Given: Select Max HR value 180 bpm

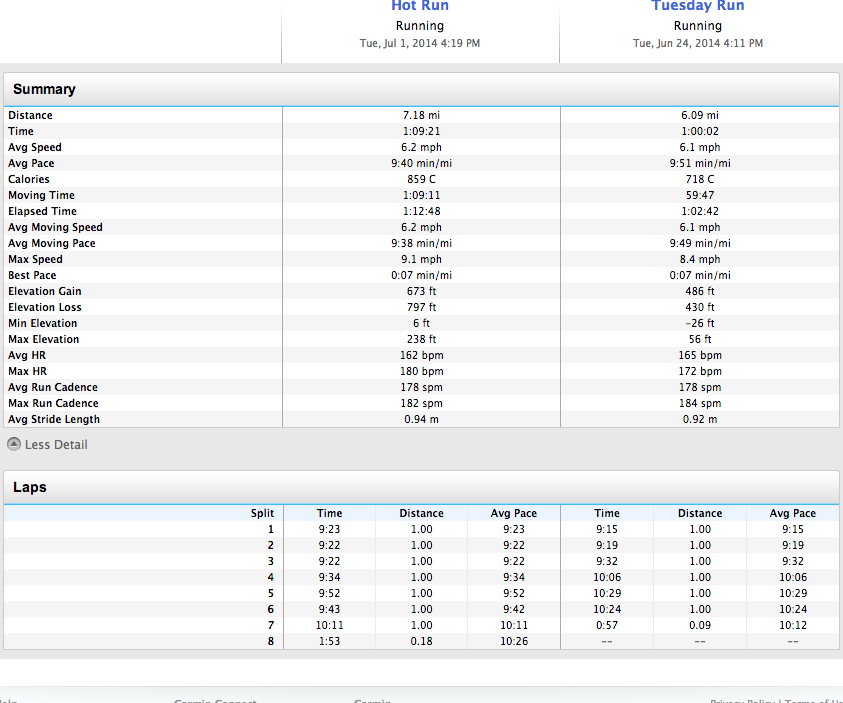Looking at the screenshot, I should pyautogui.click(x=421, y=371).
